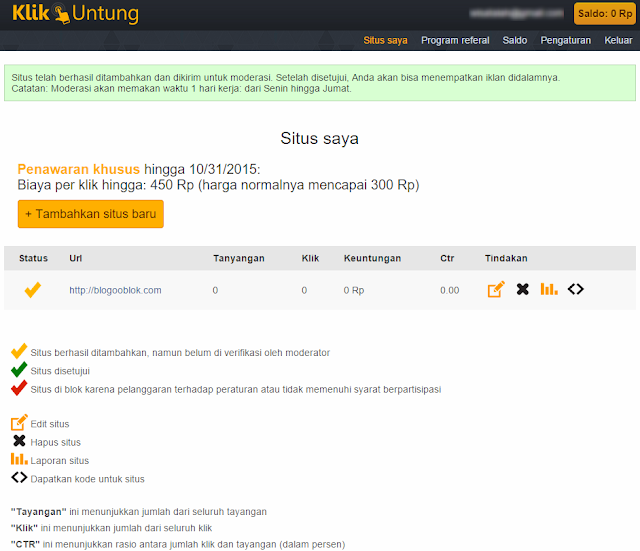Click the orange checkmark legend icon

[x=19, y=351]
